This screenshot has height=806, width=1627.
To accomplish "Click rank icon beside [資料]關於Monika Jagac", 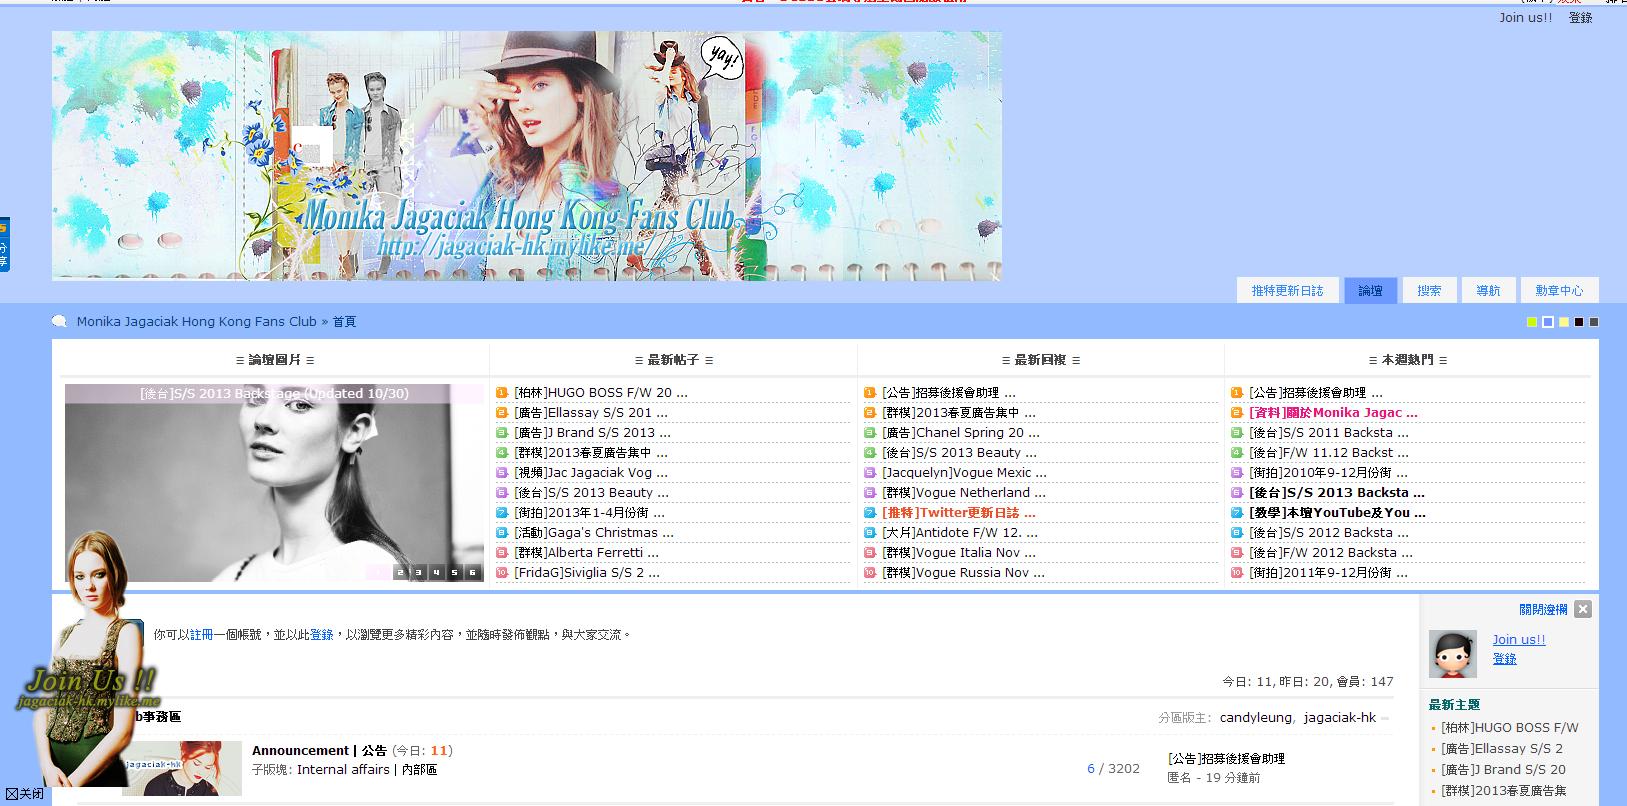I will pos(1237,413).
